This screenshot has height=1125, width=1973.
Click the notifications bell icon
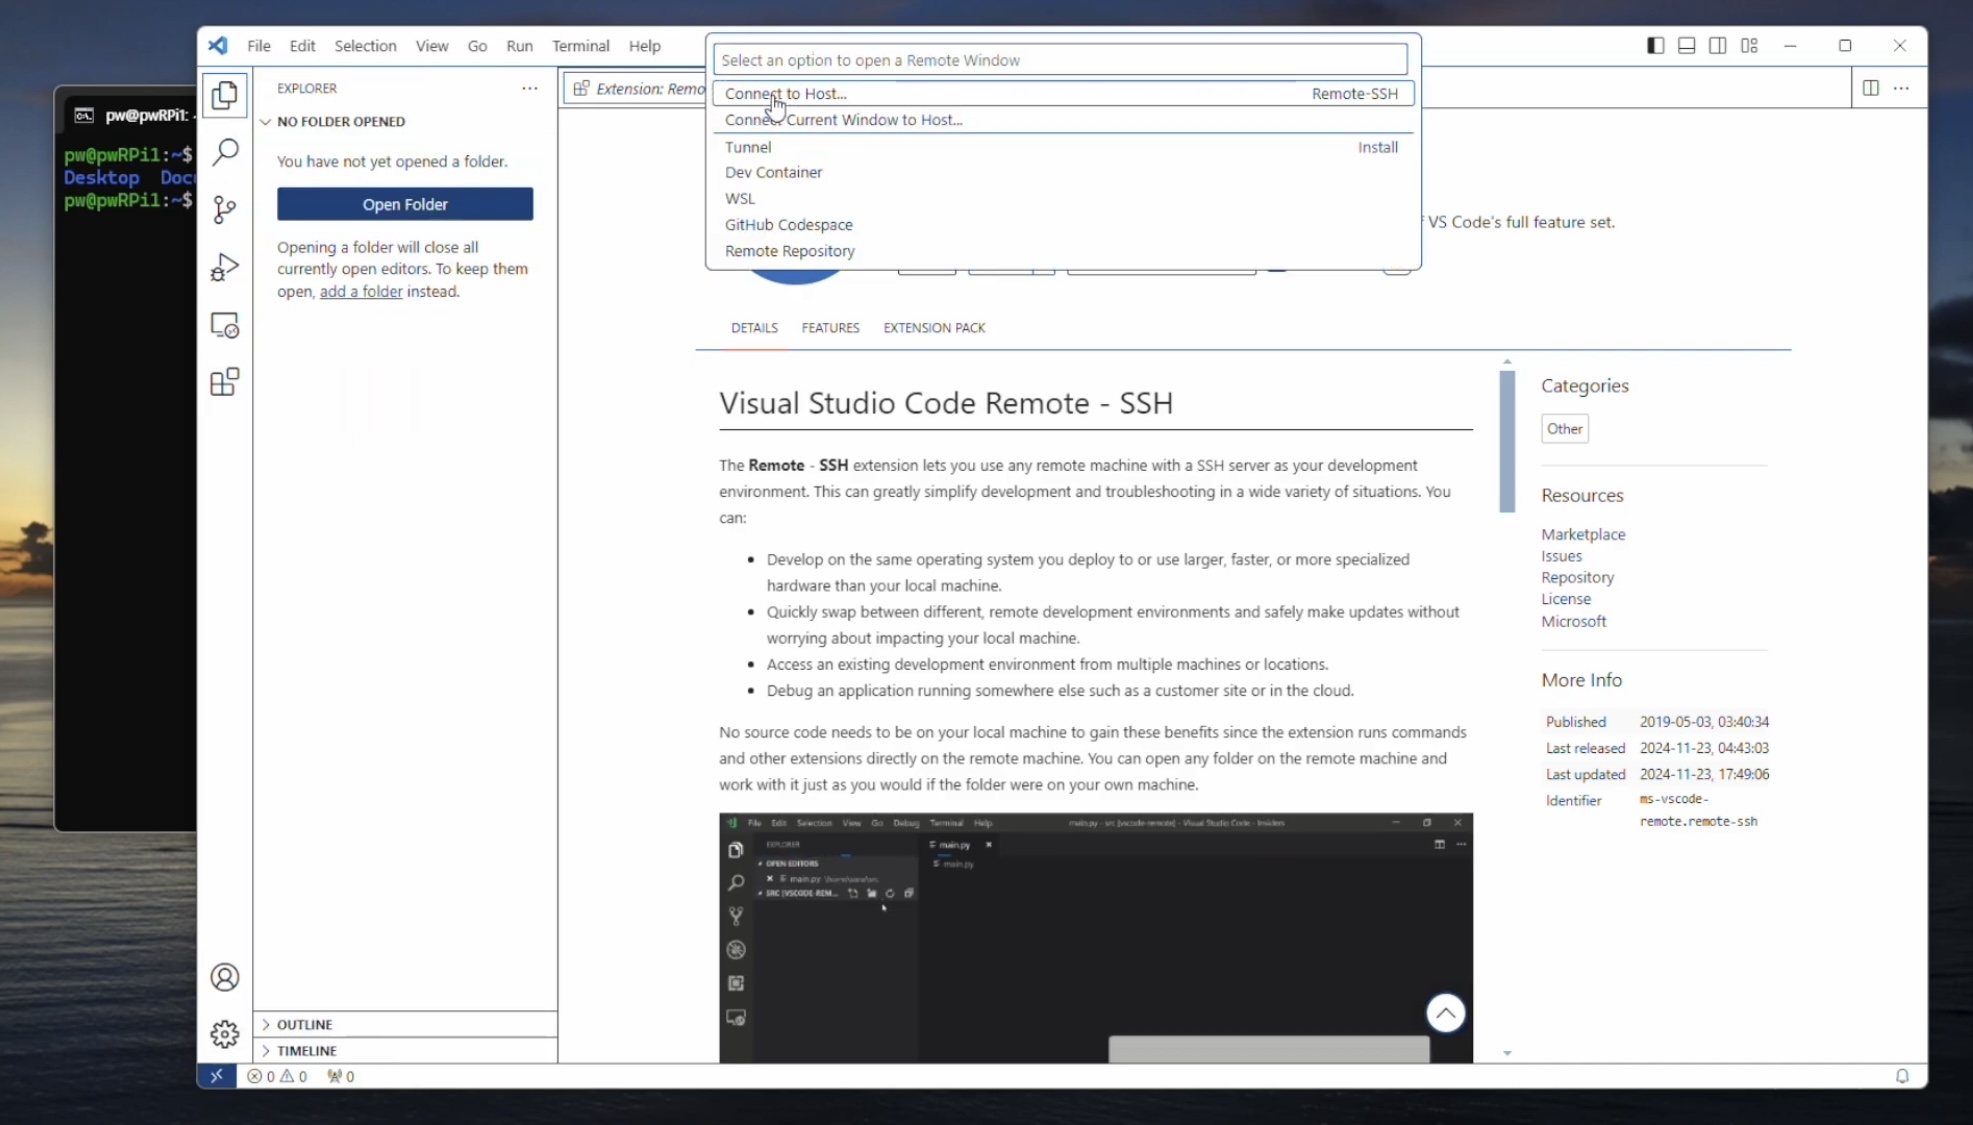click(1902, 1076)
